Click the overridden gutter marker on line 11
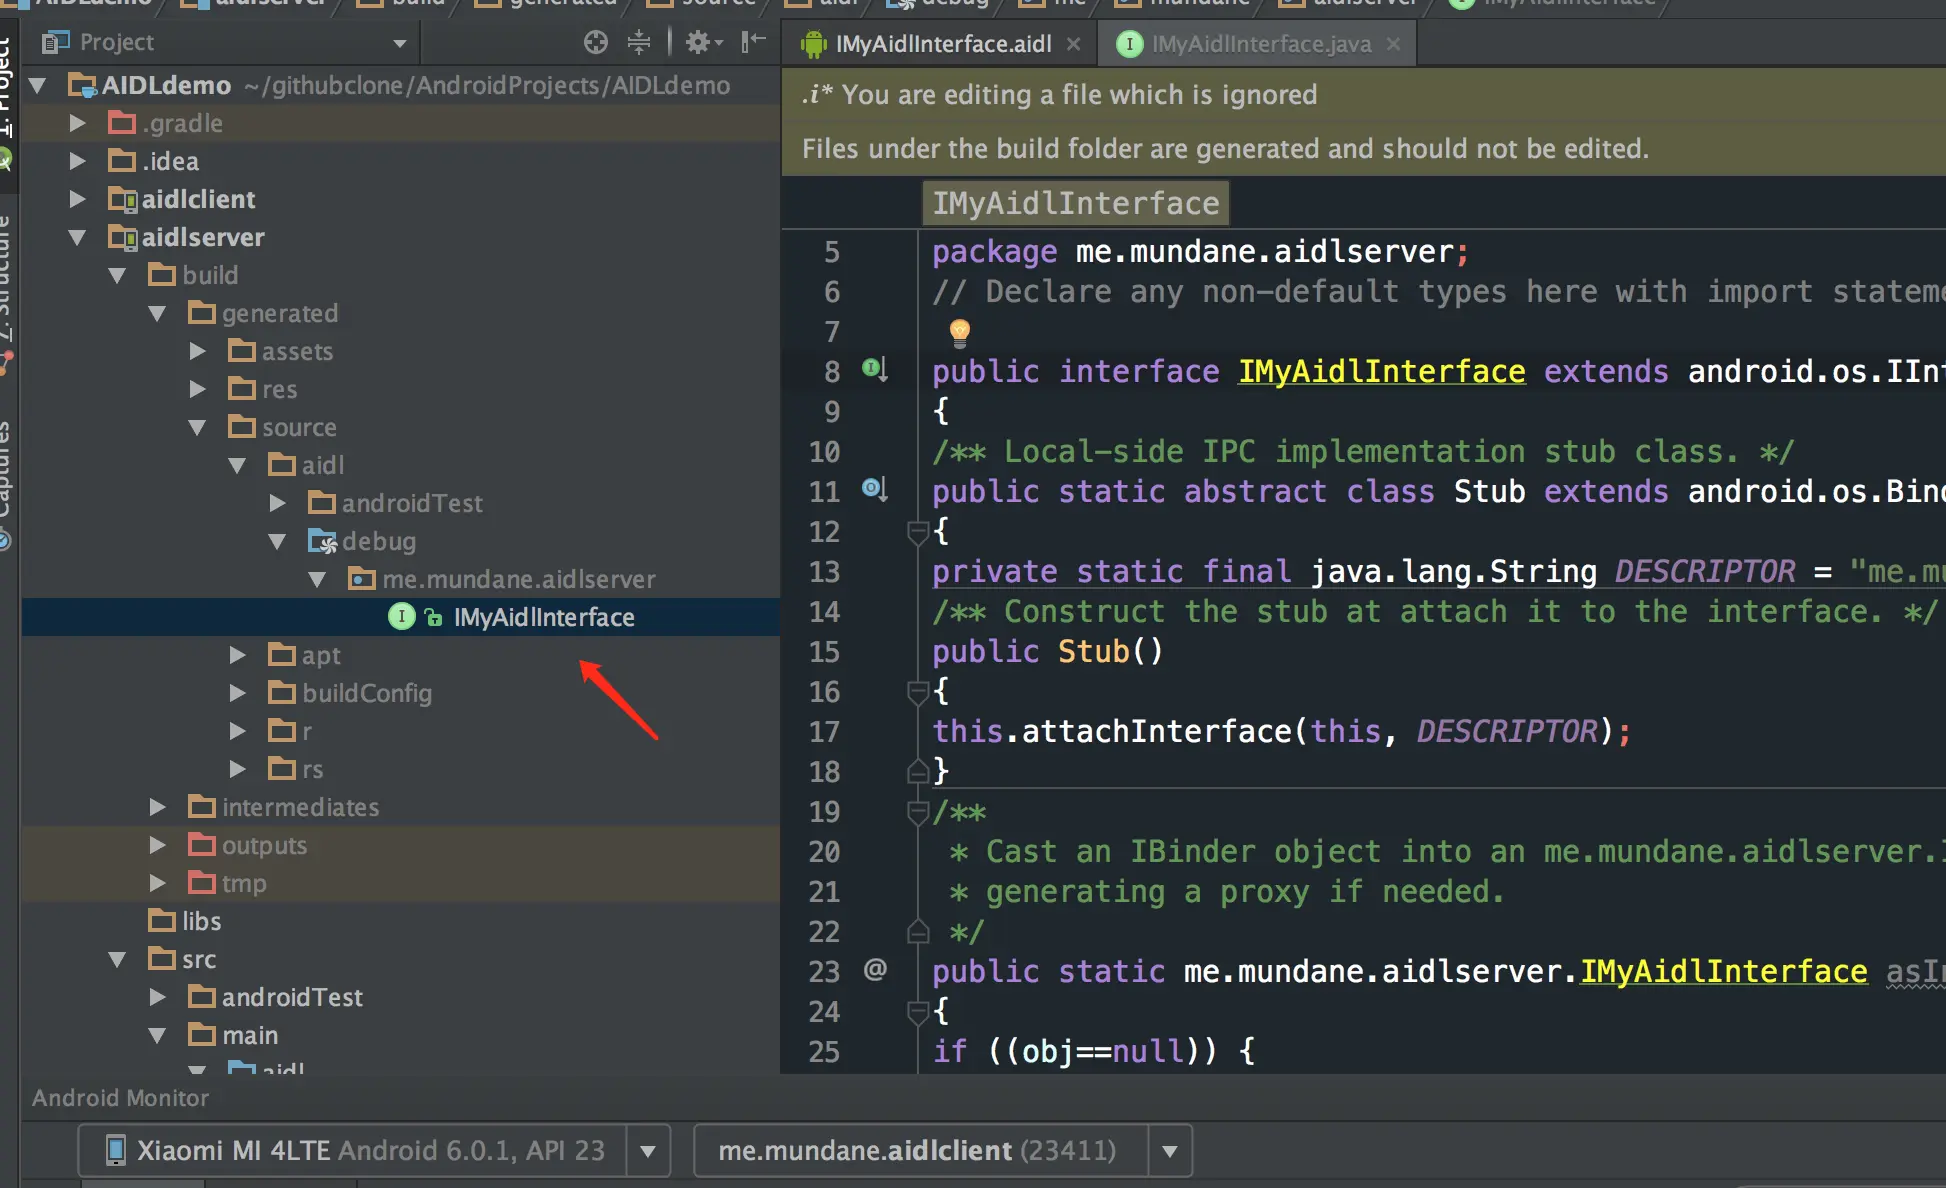The width and height of the screenshot is (1946, 1188). pos(874,490)
